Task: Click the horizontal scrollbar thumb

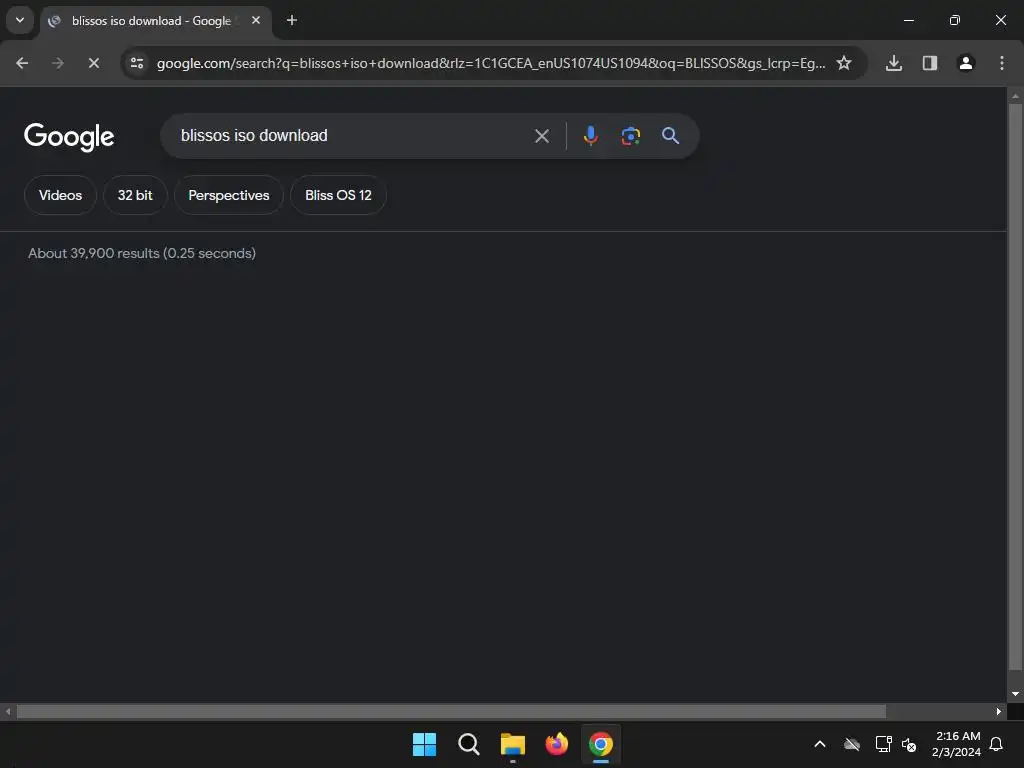Action: click(x=451, y=711)
